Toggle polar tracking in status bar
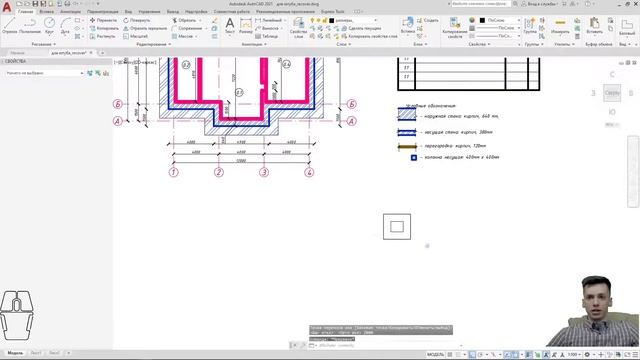Image resolution: width=640 pixels, height=360 pixels. (x=480, y=354)
